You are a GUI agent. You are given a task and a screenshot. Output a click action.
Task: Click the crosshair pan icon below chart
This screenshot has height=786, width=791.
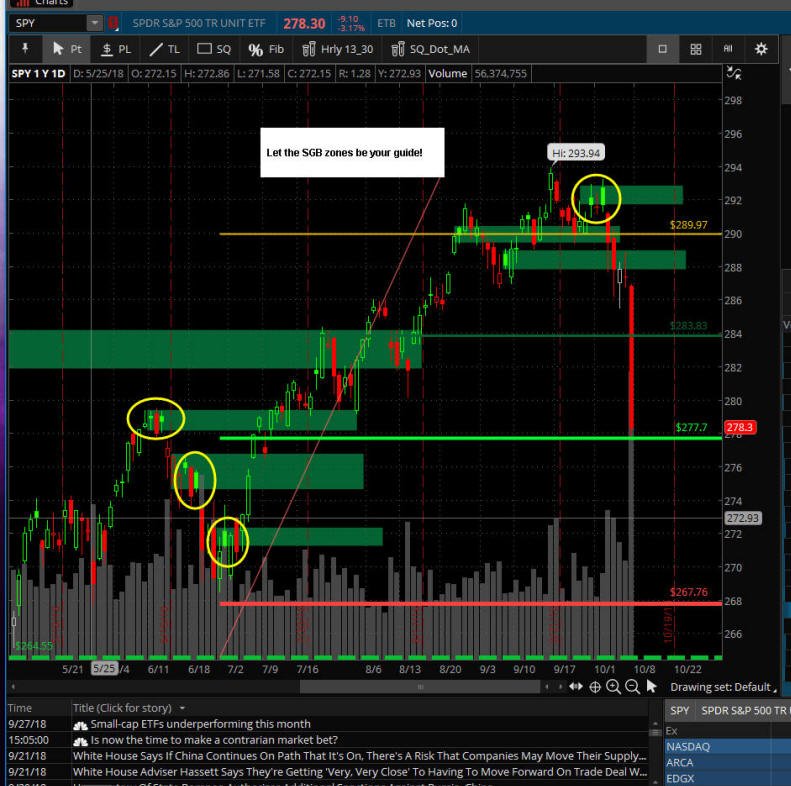pos(595,687)
